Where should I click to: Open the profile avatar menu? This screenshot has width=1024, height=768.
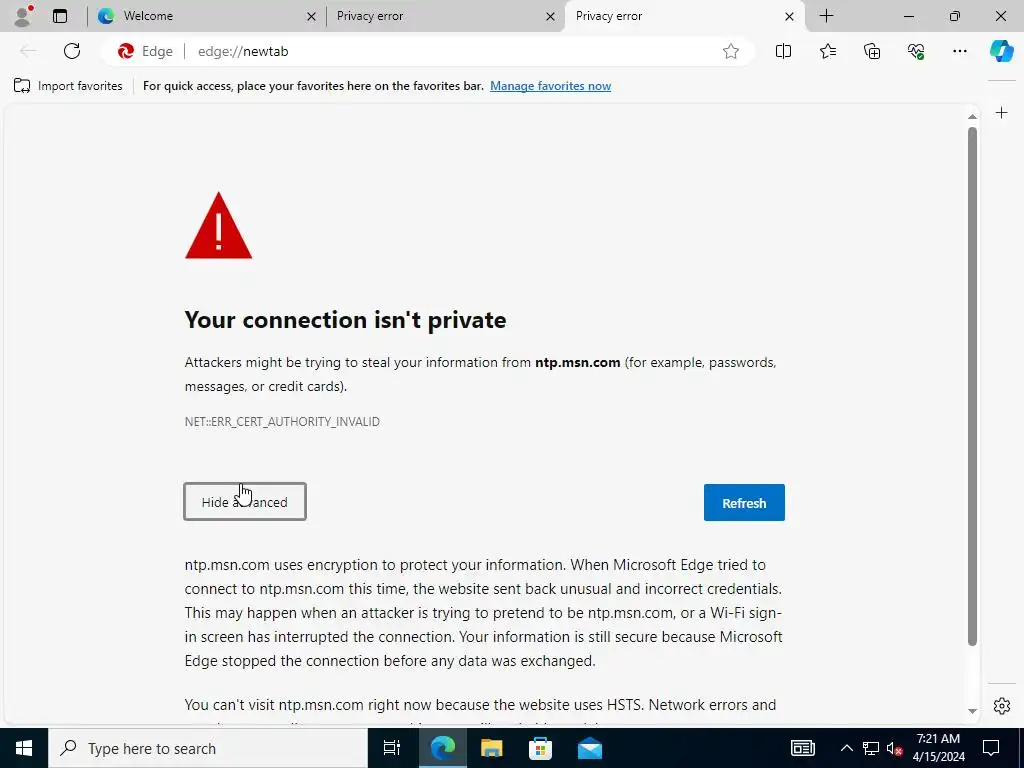[23, 16]
